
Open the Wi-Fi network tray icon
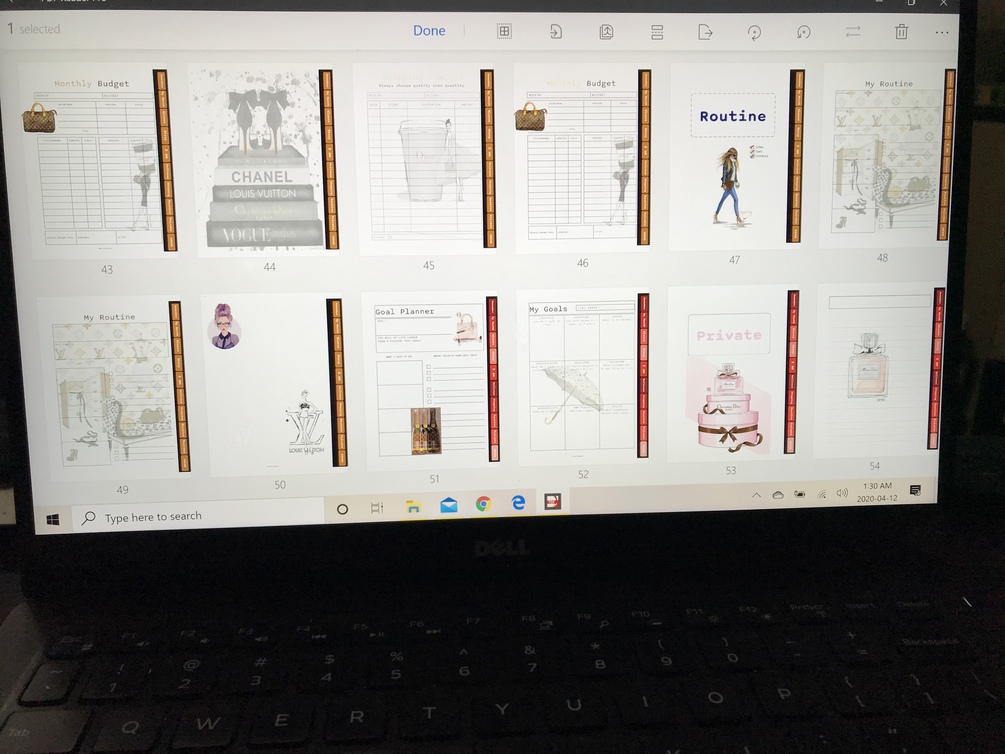822,494
